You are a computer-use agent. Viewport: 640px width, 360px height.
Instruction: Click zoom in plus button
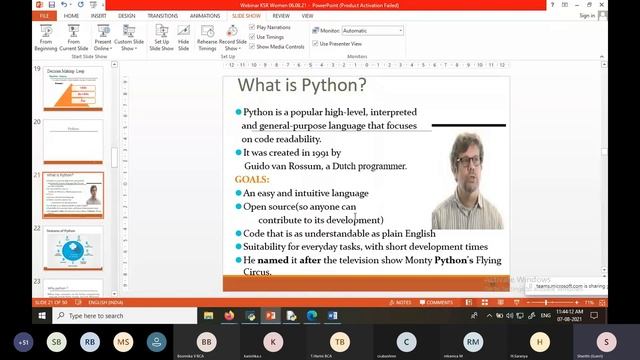click(x=576, y=302)
